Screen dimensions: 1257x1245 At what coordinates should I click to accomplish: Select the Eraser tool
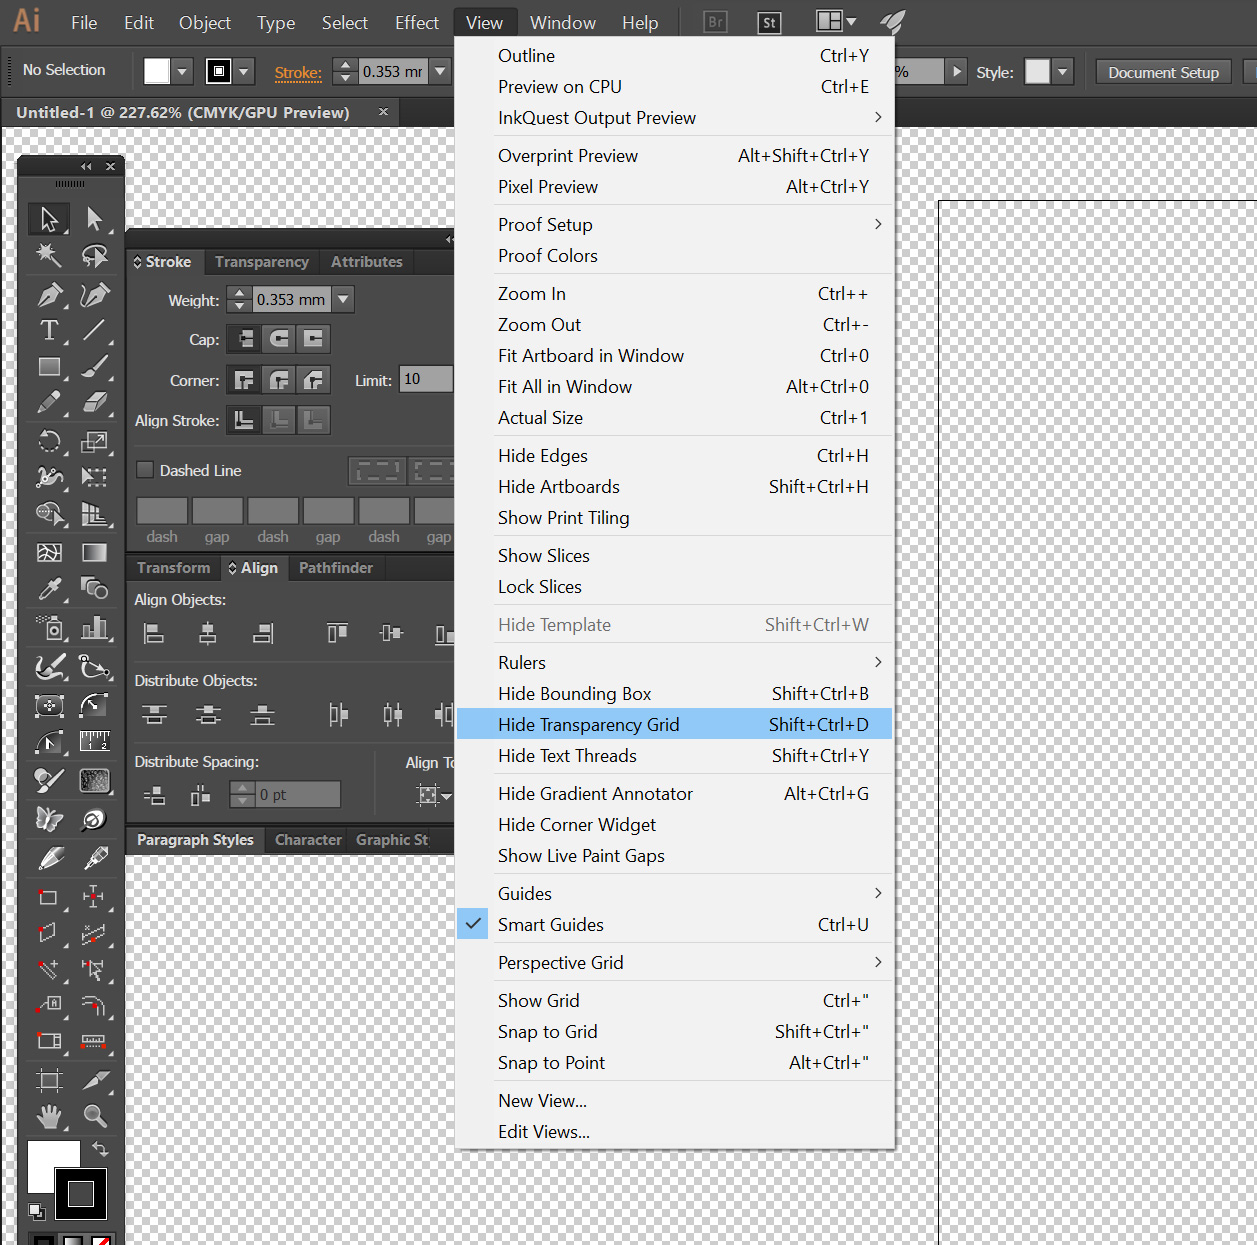pyautogui.click(x=94, y=403)
